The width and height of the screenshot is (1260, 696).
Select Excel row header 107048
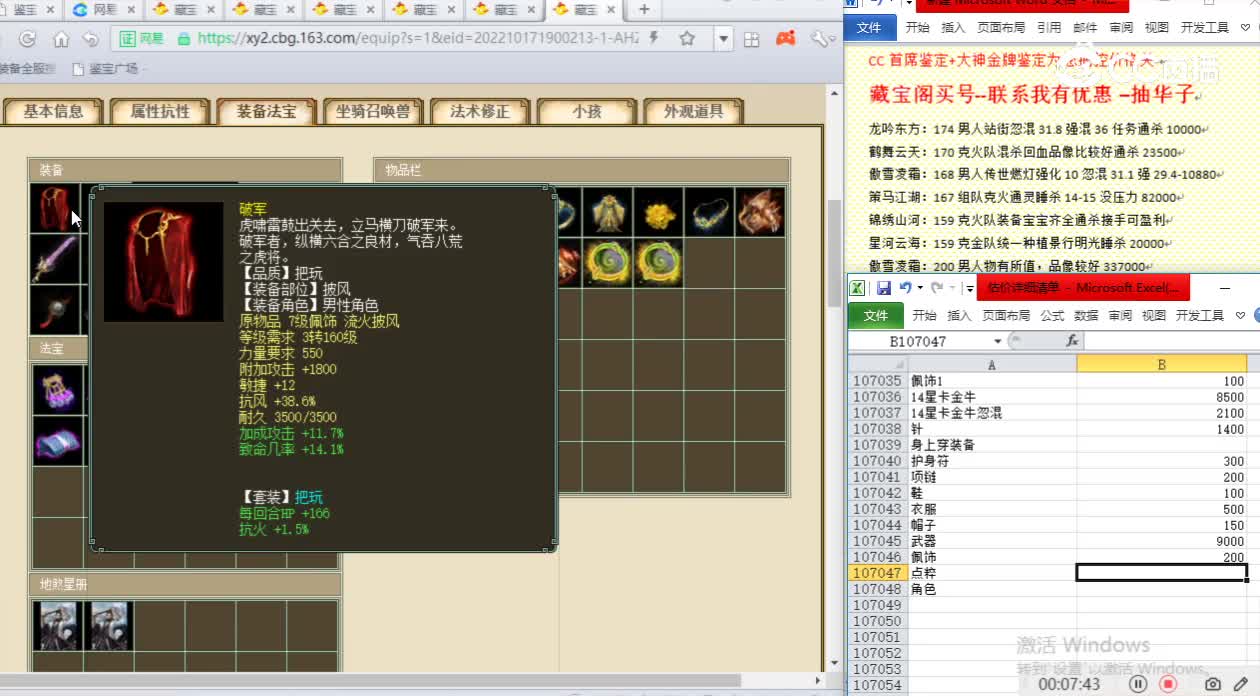877,589
